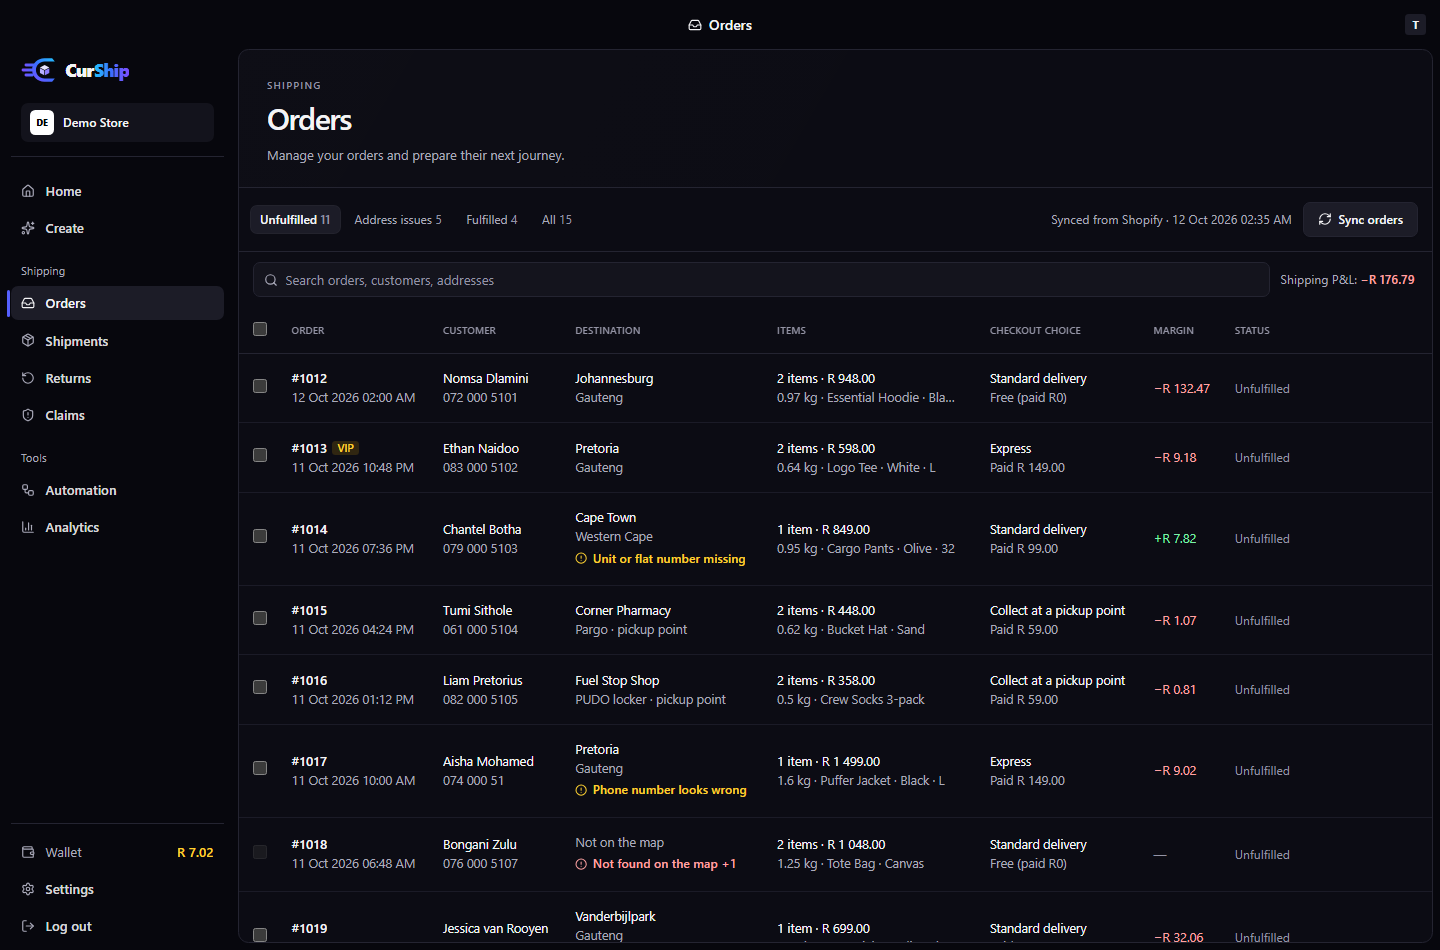Image resolution: width=1440 pixels, height=950 pixels.
Task: Click warning icon for unit number missing
Action: click(x=581, y=559)
